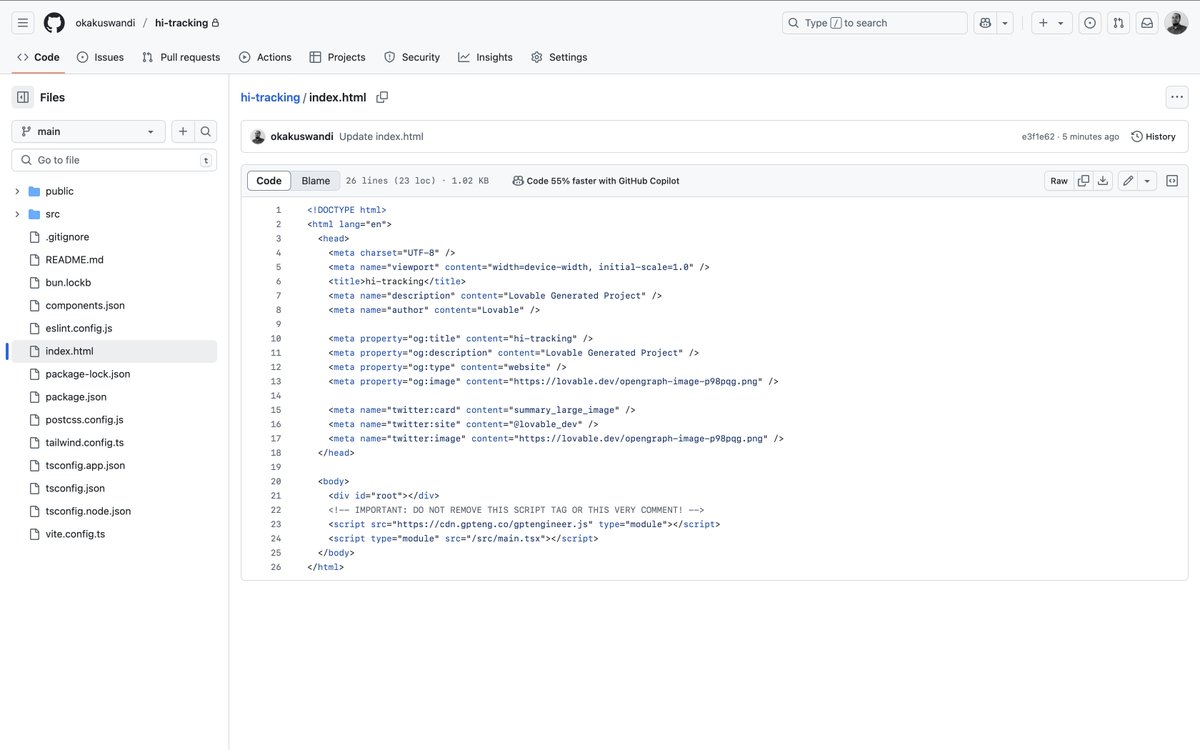Switch to the Security tab
Image resolution: width=1200 pixels, height=750 pixels.
pos(412,57)
